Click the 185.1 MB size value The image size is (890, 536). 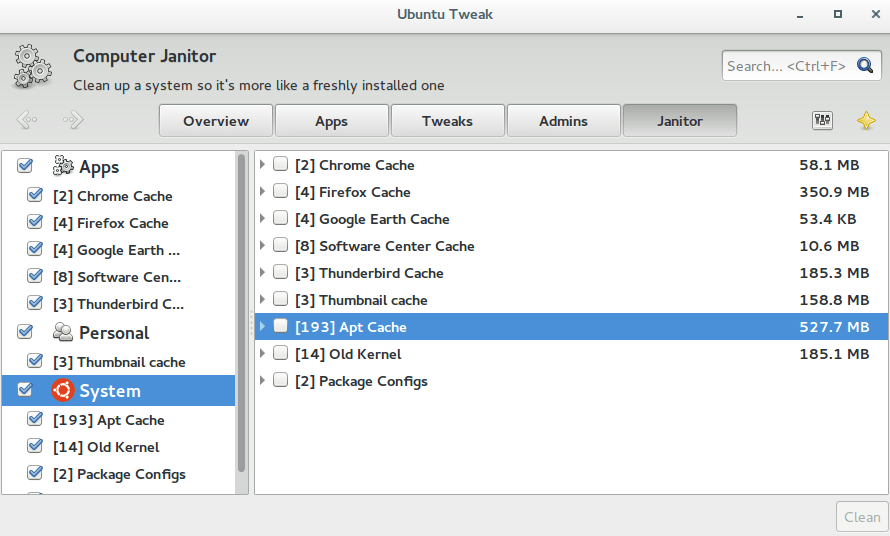pos(834,354)
